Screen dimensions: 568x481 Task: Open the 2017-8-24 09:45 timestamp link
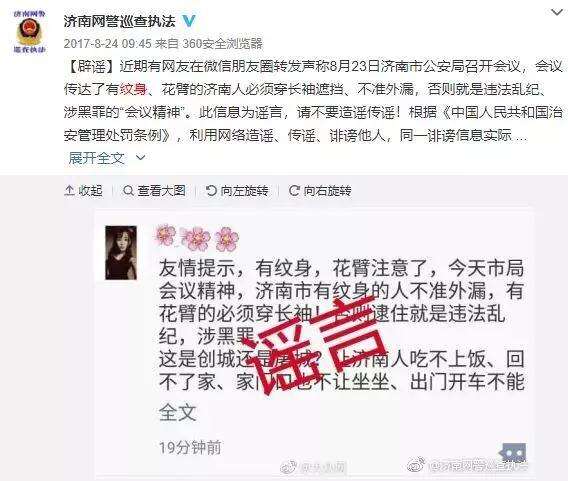[x=108, y=43]
